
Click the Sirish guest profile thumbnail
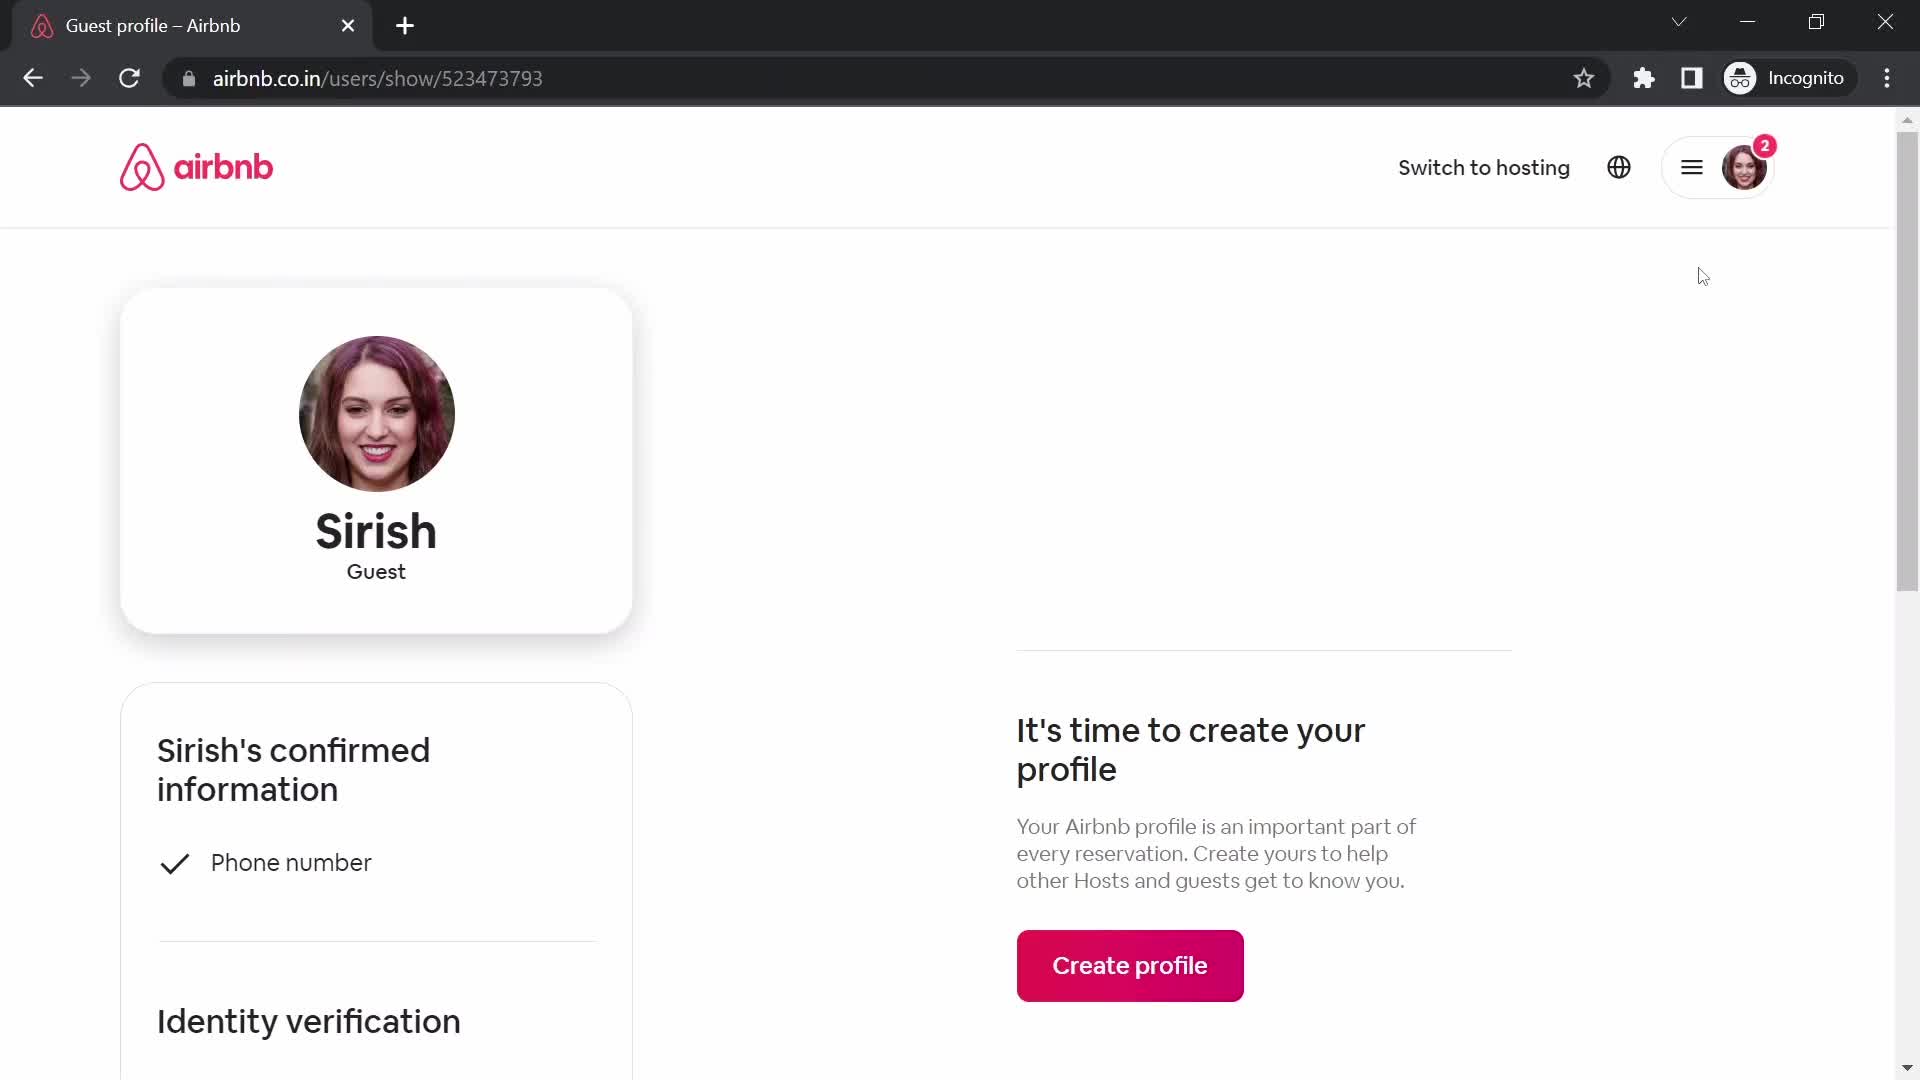click(376, 414)
